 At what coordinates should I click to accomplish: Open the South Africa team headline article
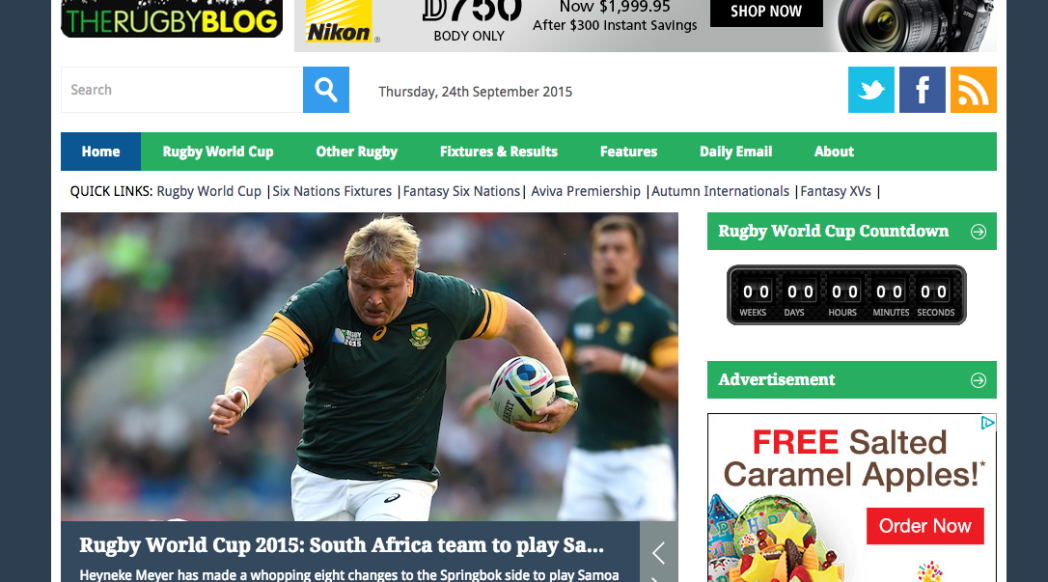[342, 545]
